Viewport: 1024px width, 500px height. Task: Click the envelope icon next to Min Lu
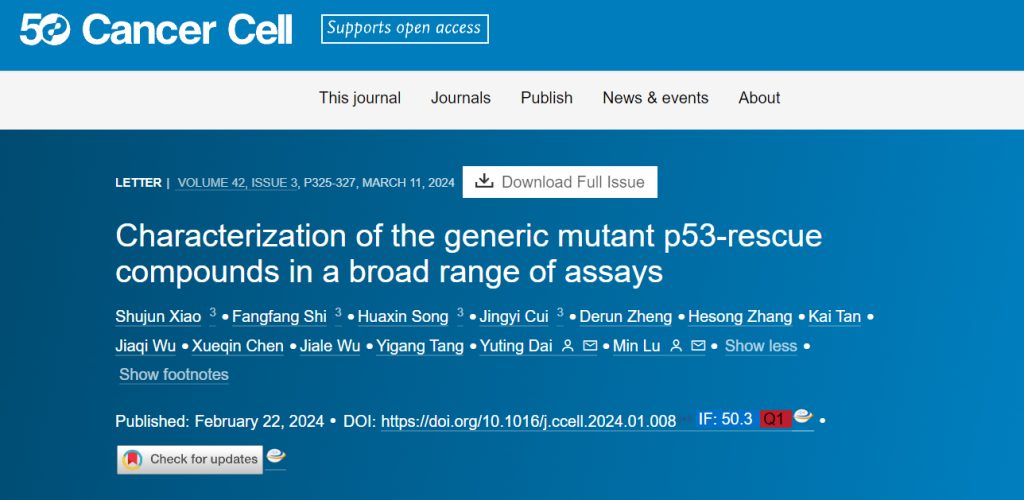(x=698, y=346)
